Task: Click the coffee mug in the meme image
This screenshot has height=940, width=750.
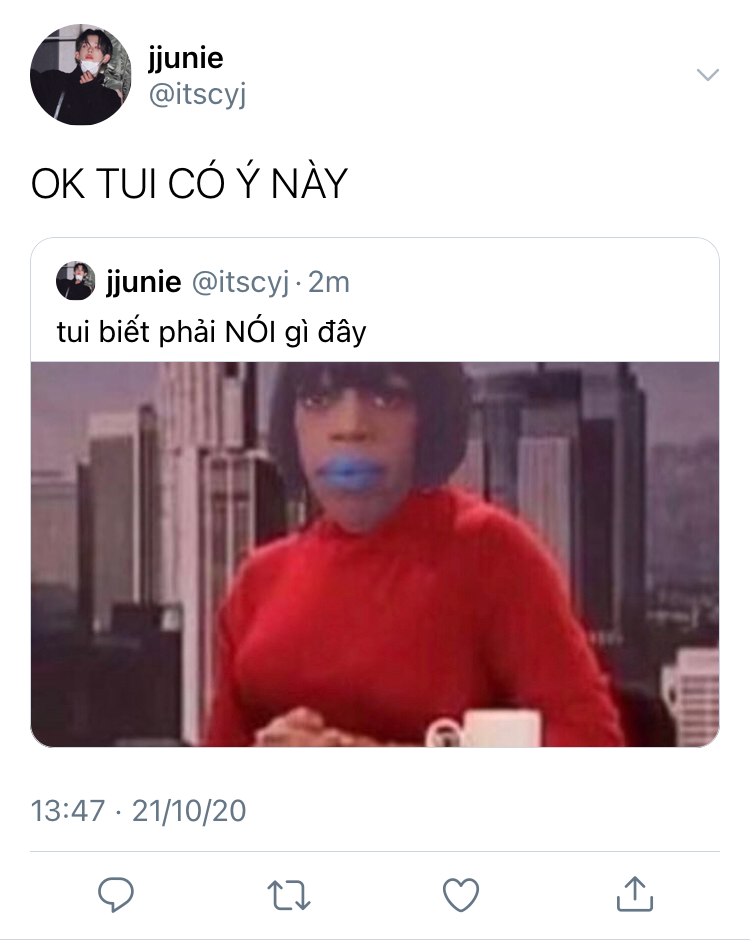Action: (484, 728)
